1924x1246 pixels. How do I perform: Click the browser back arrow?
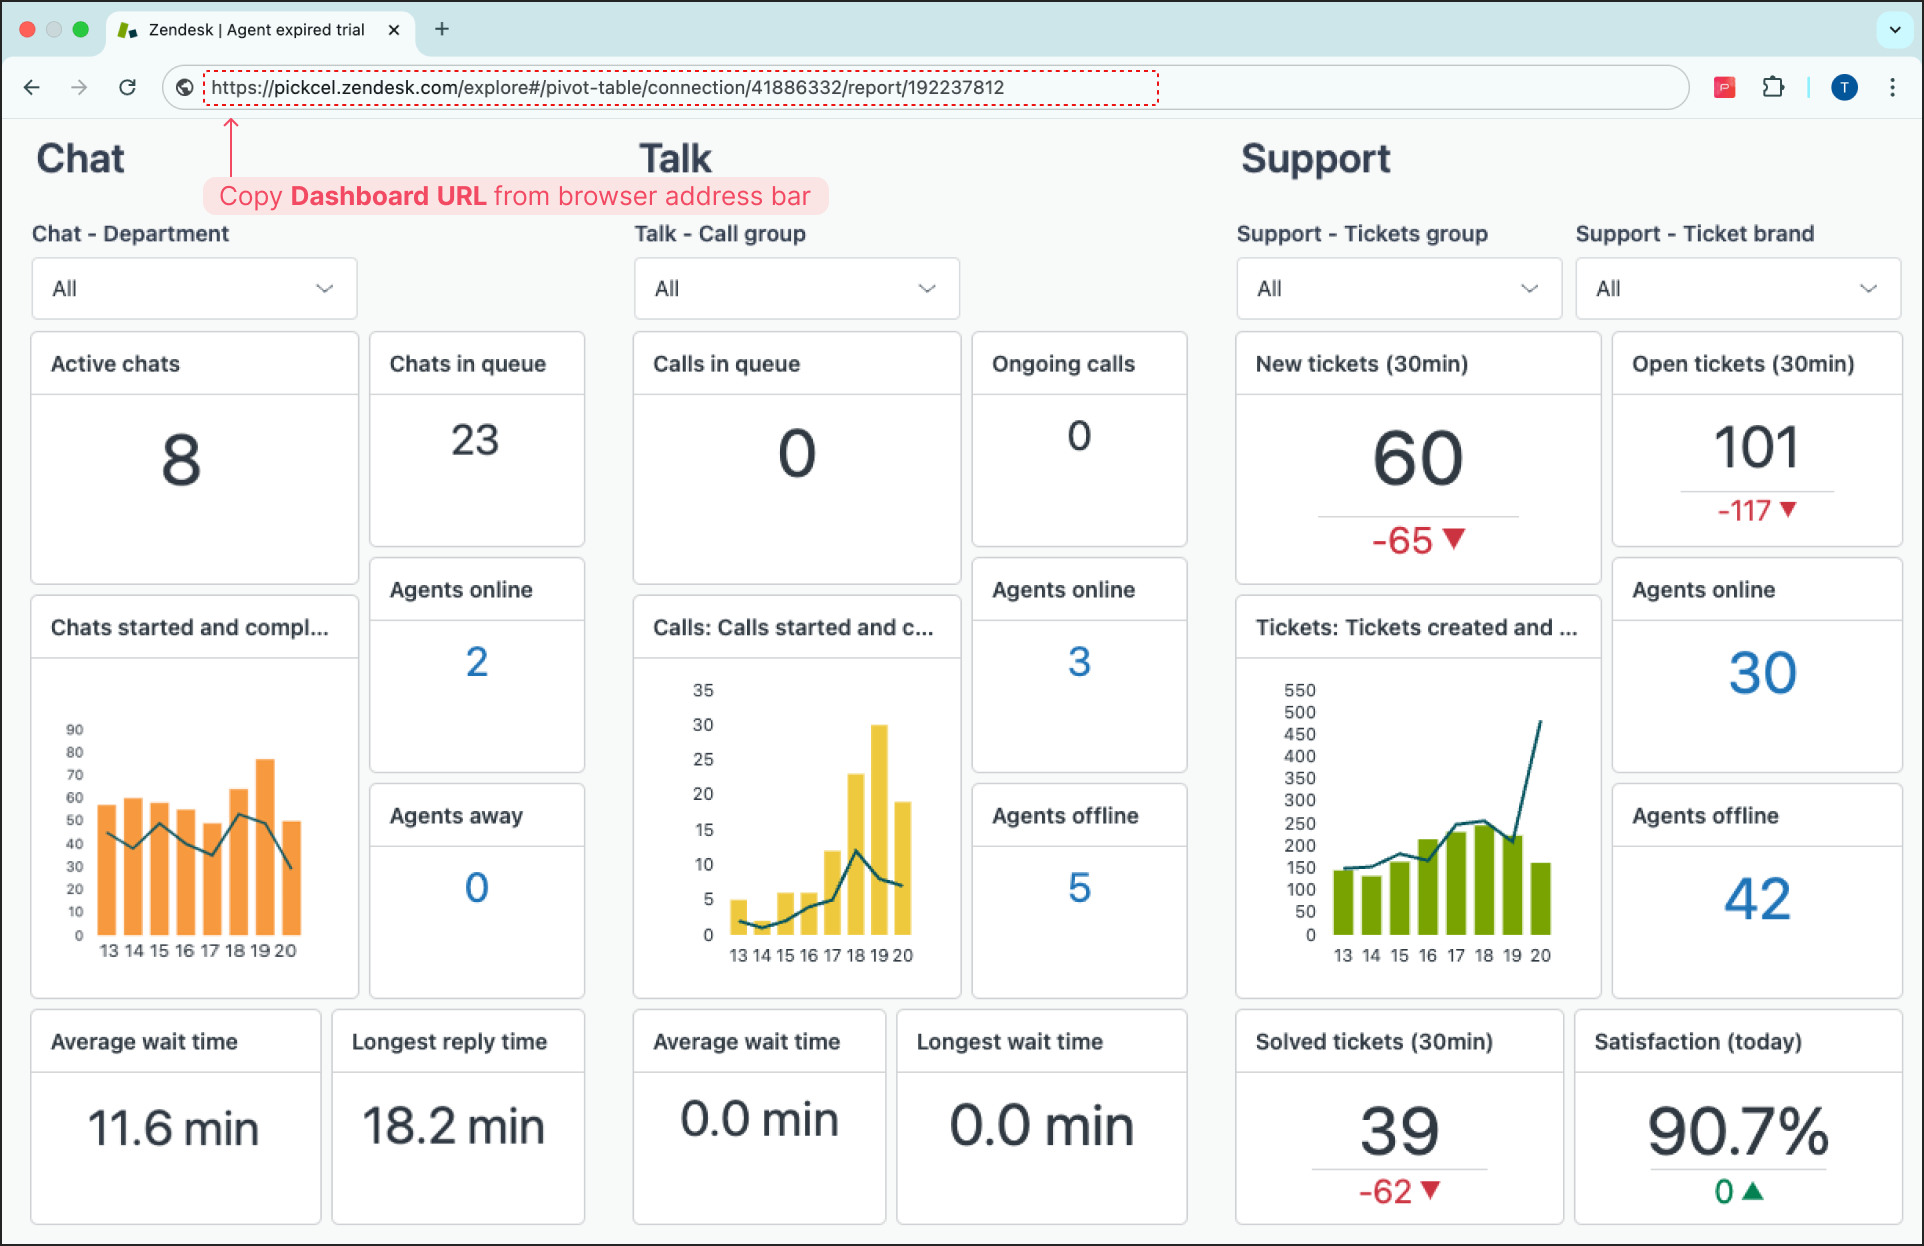tap(32, 88)
